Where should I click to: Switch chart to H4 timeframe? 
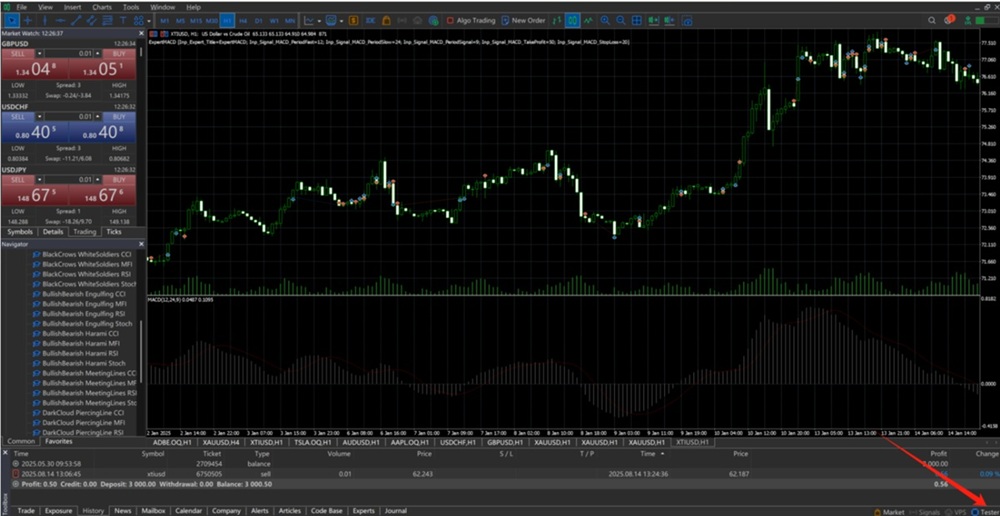[x=242, y=20]
